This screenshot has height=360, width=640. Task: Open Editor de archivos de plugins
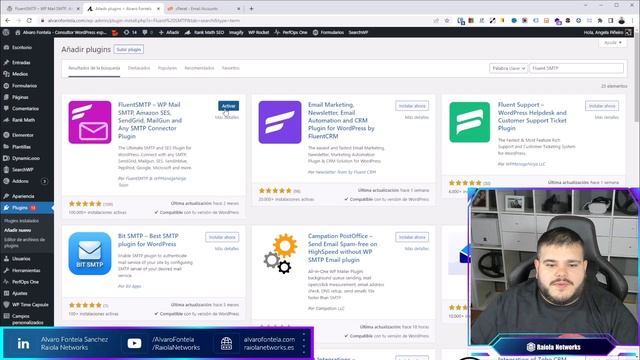coord(24,243)
